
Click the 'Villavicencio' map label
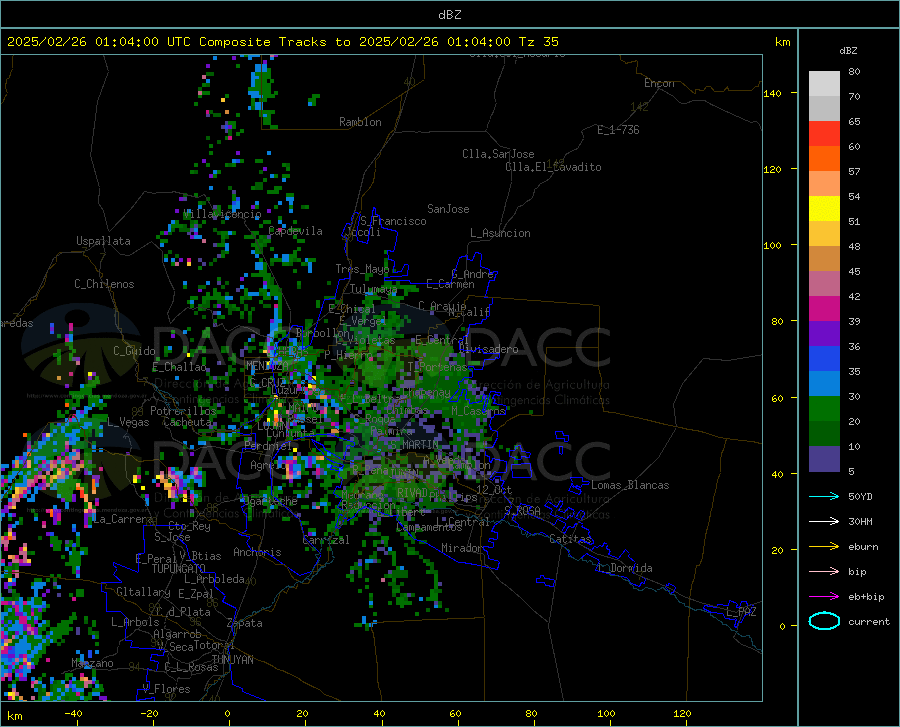(x=222, y=214)
